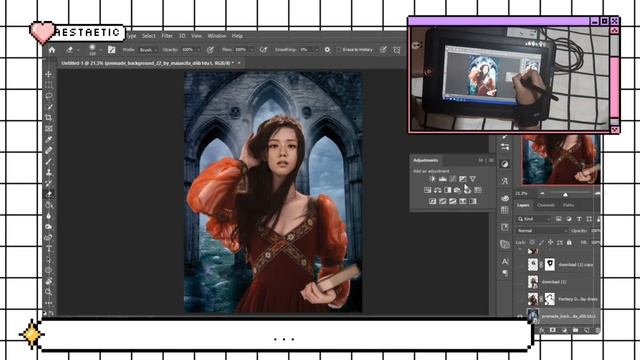Add an Invert adjustment
This screenshot has height=360, width=640.
coord(433,201)
